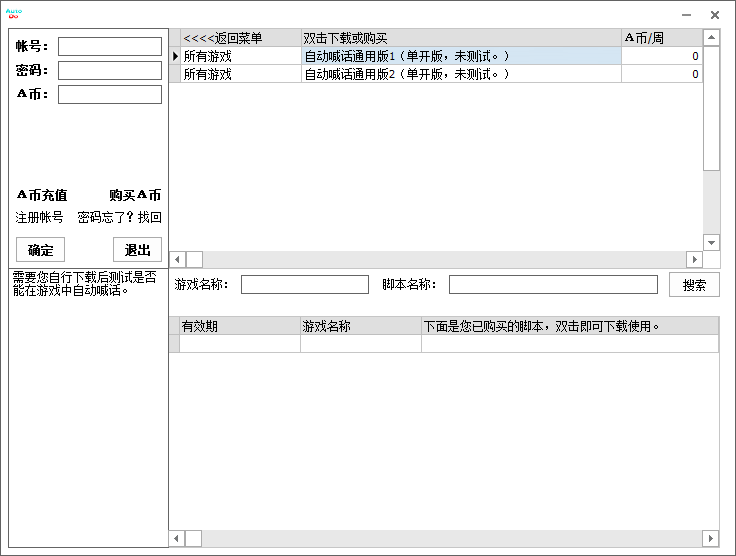Viewport: 736px width, 556px height.
Task: Close the window
Action: 715,15
